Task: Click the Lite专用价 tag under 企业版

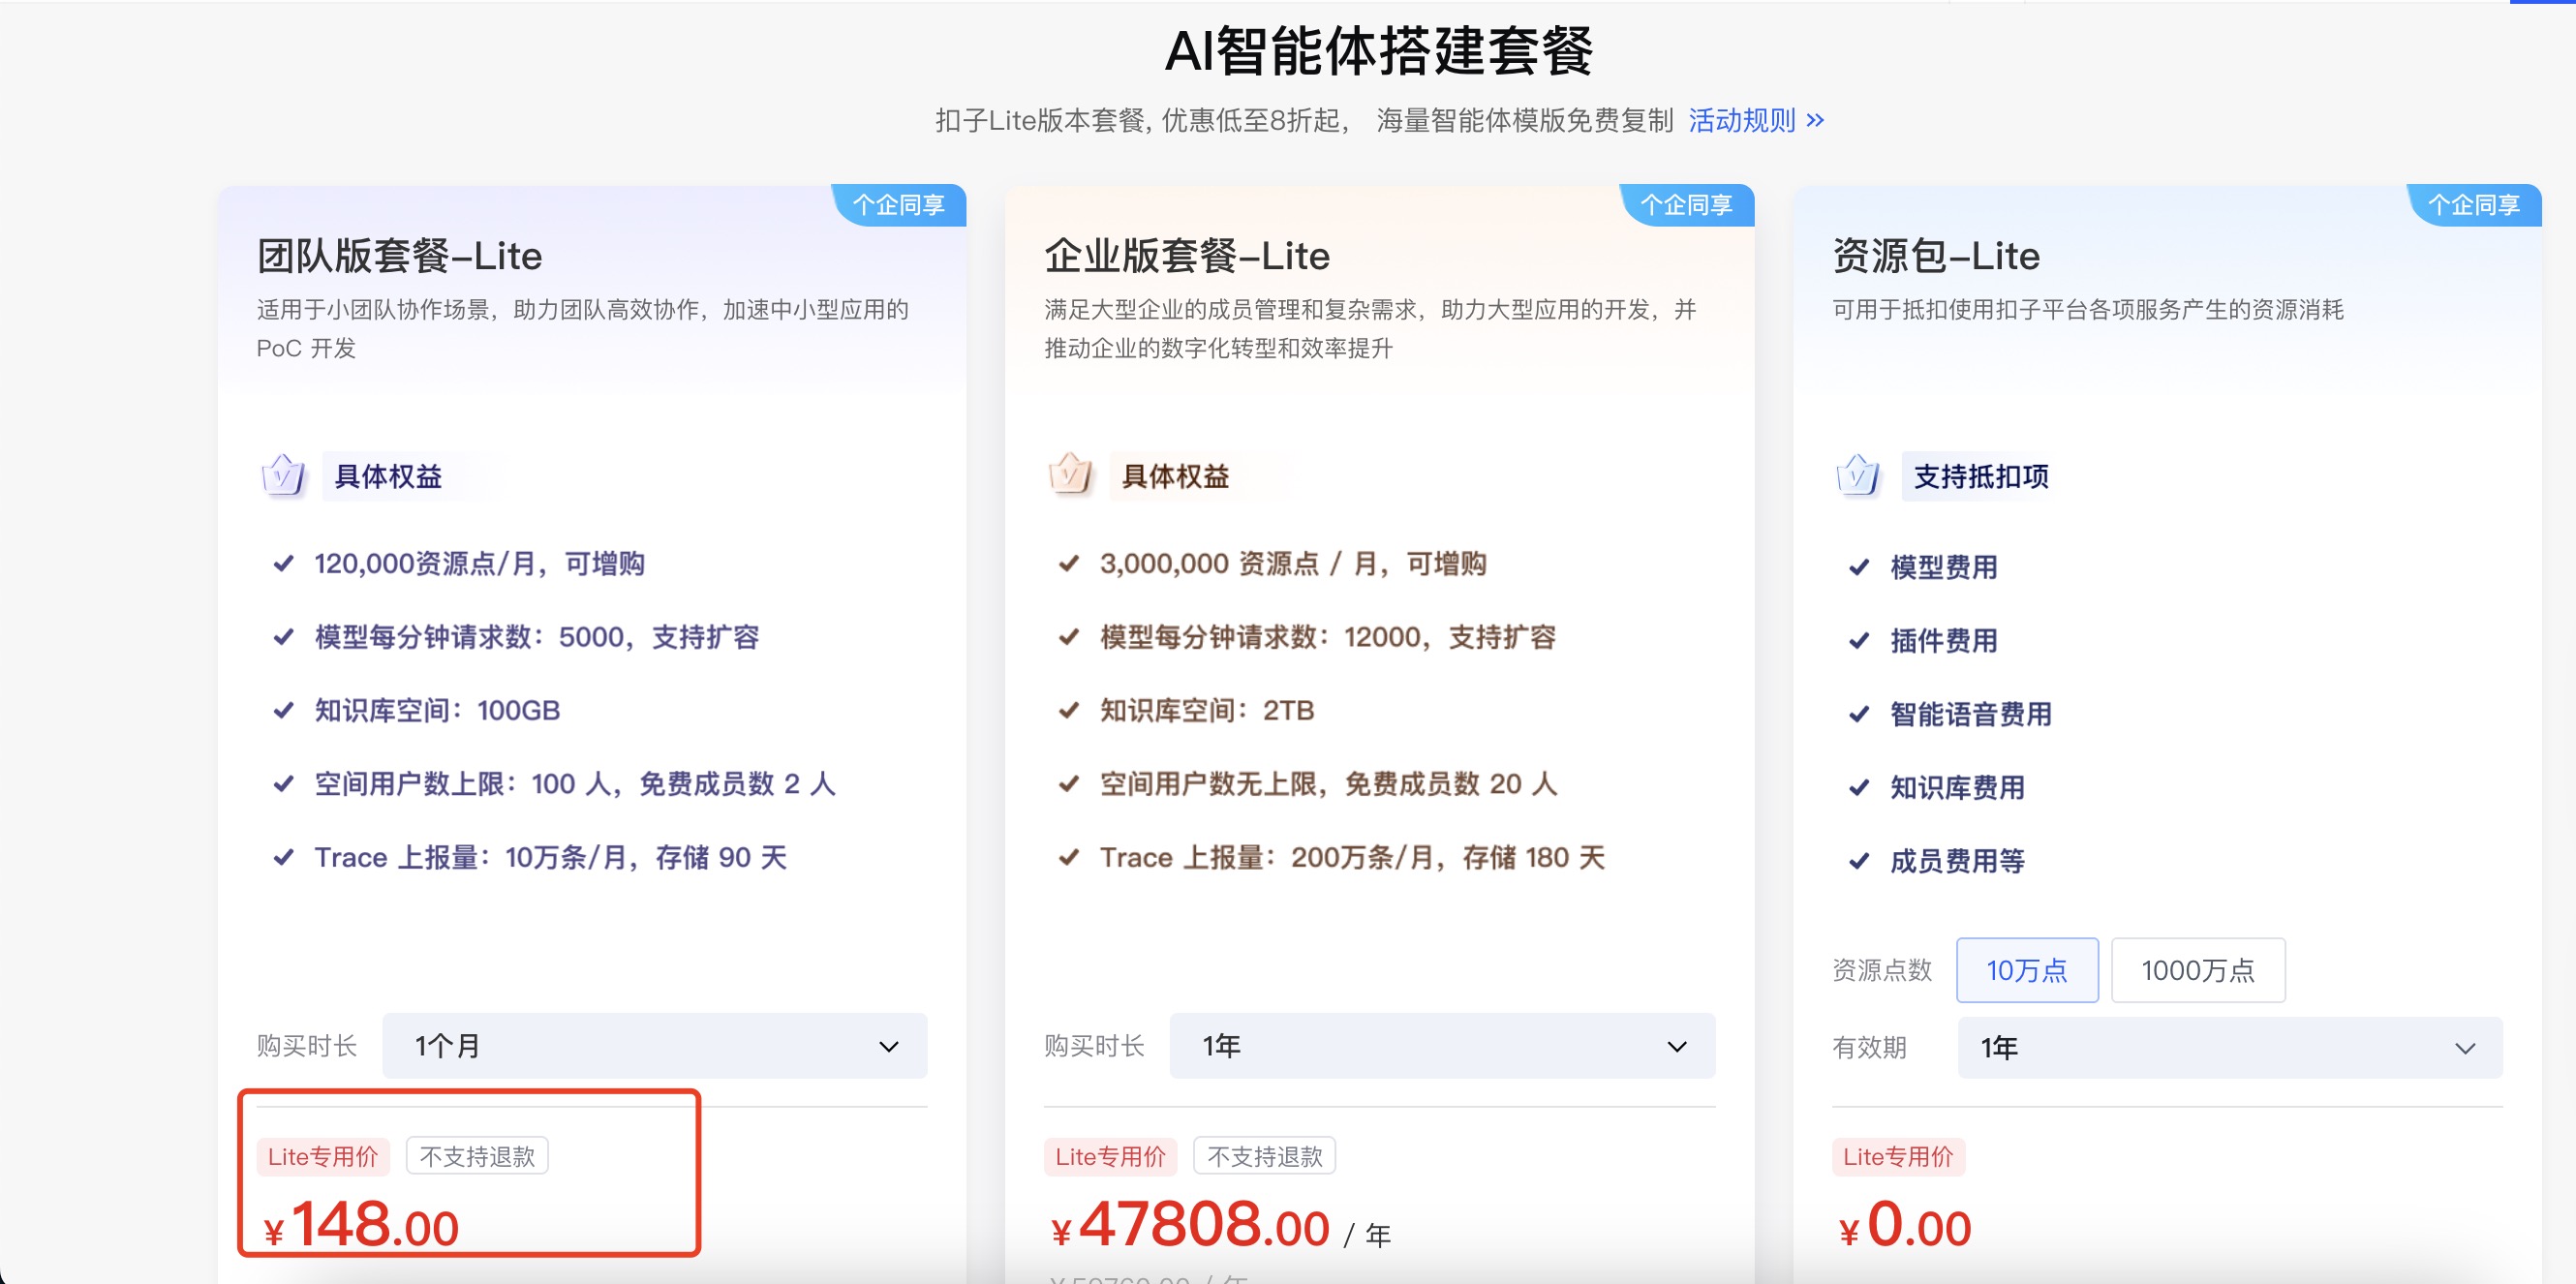Action: [1110, 1157]
